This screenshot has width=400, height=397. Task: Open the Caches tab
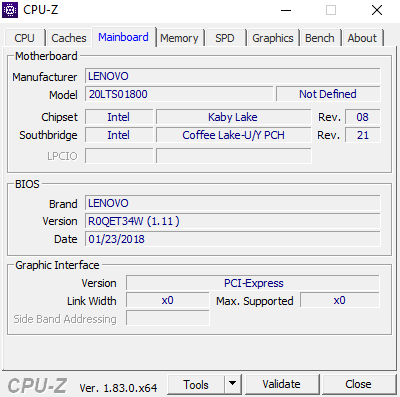[69, 38]
